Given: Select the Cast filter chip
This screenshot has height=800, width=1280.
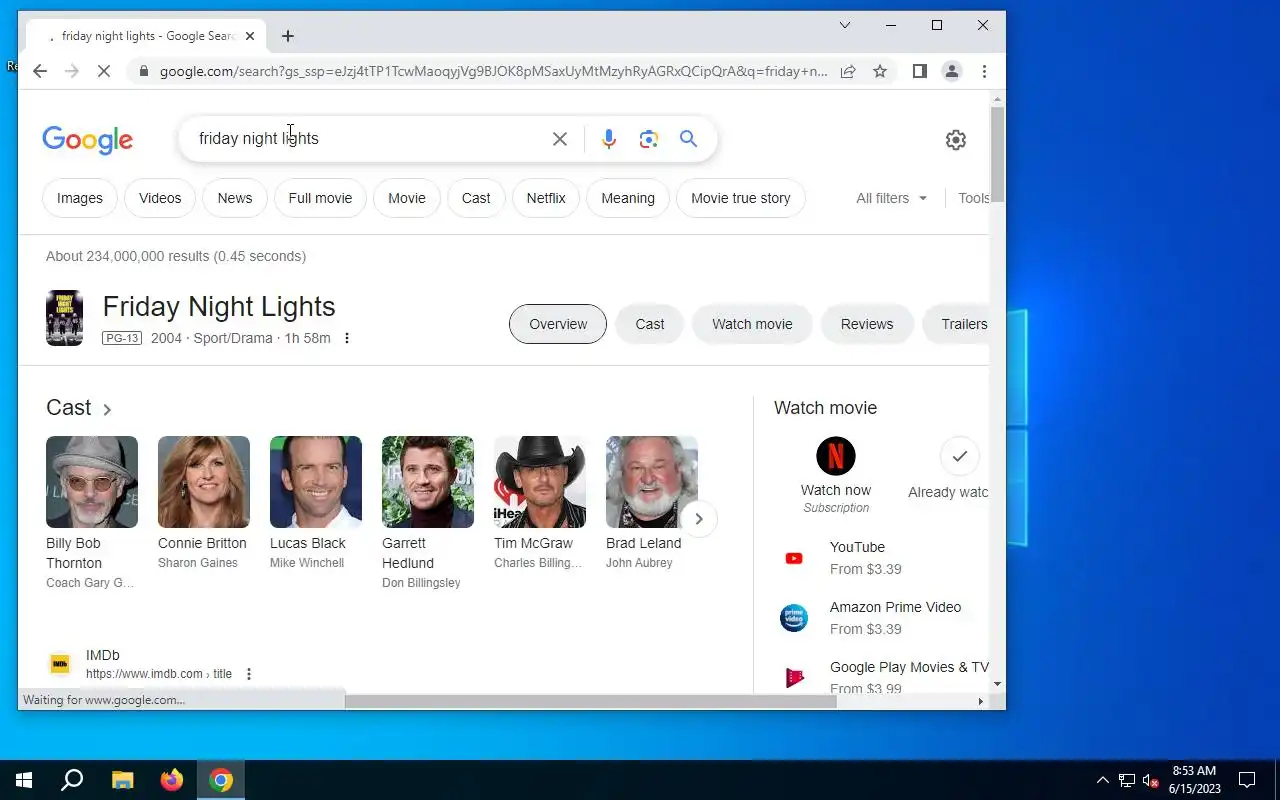Looking at the screenshot, I should coord(476,198).
